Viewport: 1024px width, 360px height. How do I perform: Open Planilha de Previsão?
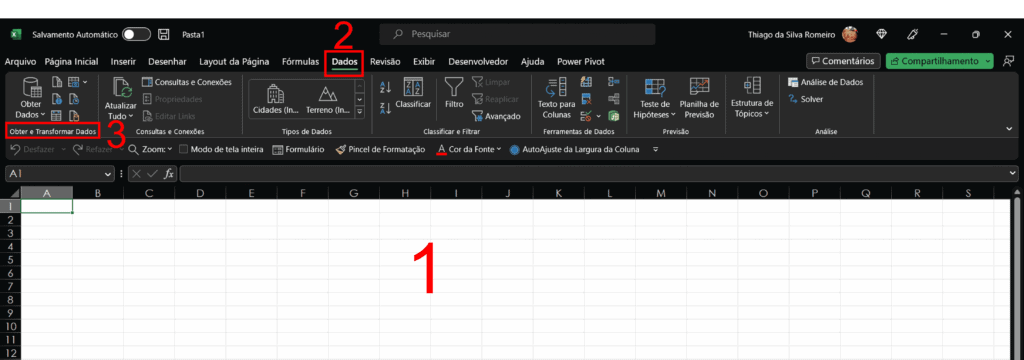(x=699, y=98)
